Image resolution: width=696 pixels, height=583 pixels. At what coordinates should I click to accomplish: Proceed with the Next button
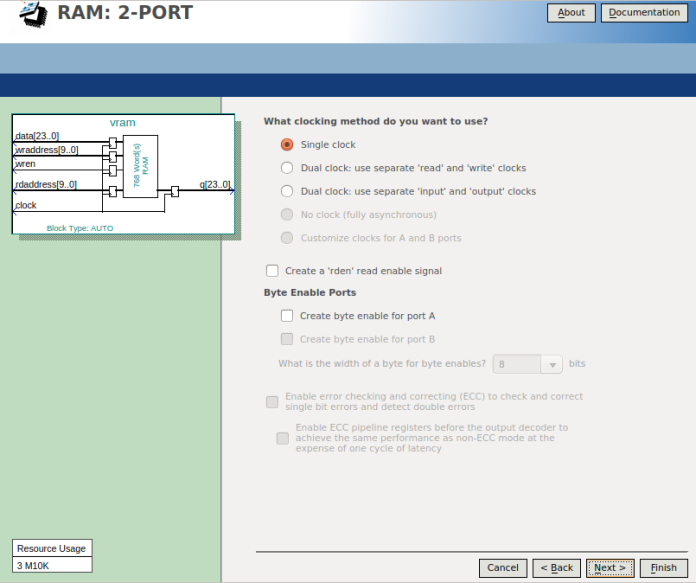tap(610, 568)
